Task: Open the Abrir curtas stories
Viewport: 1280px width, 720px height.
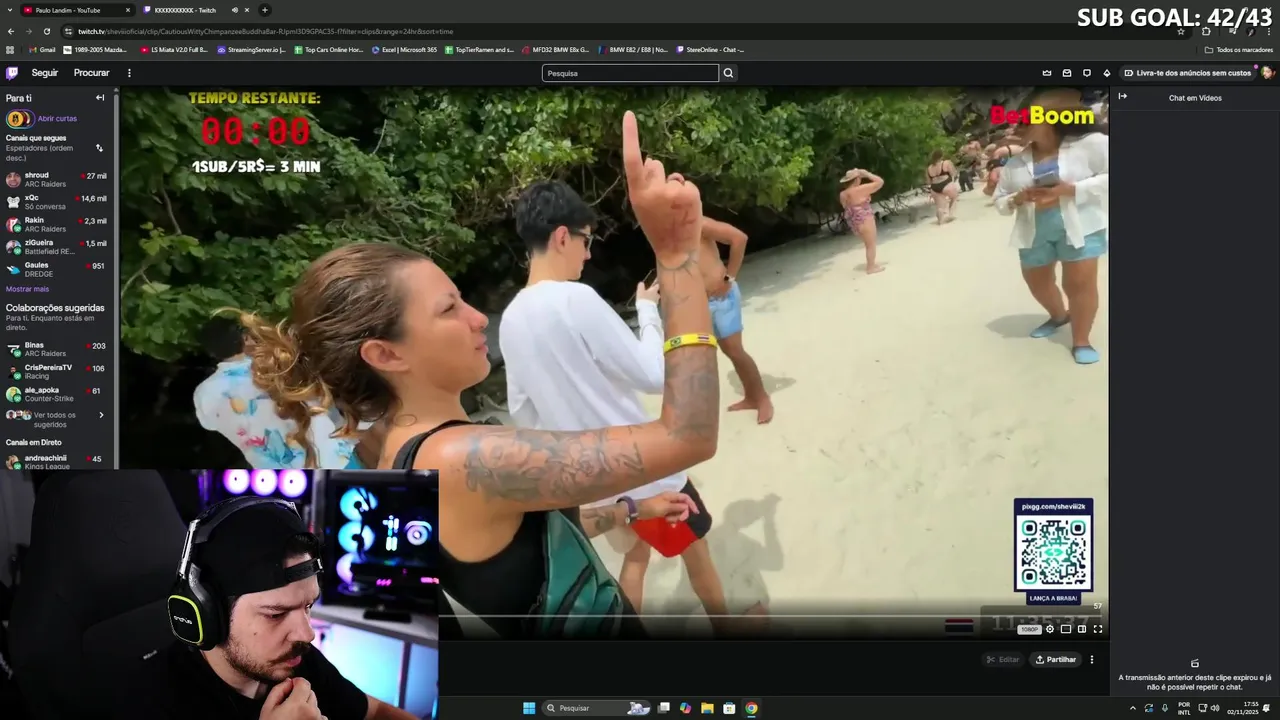Action: click(x=43, y=119)
